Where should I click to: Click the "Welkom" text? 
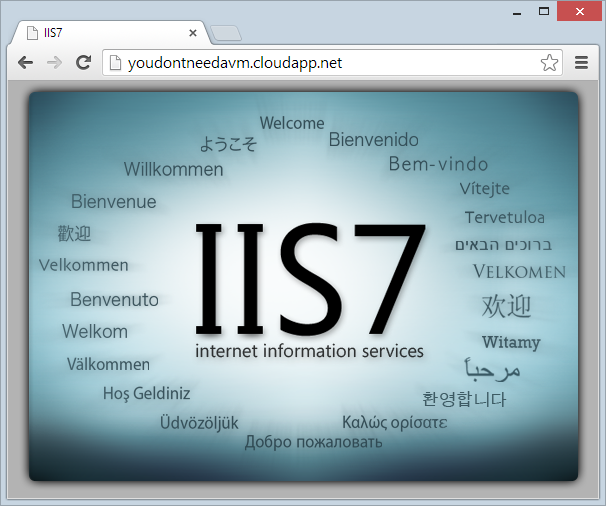pos(95,332)
